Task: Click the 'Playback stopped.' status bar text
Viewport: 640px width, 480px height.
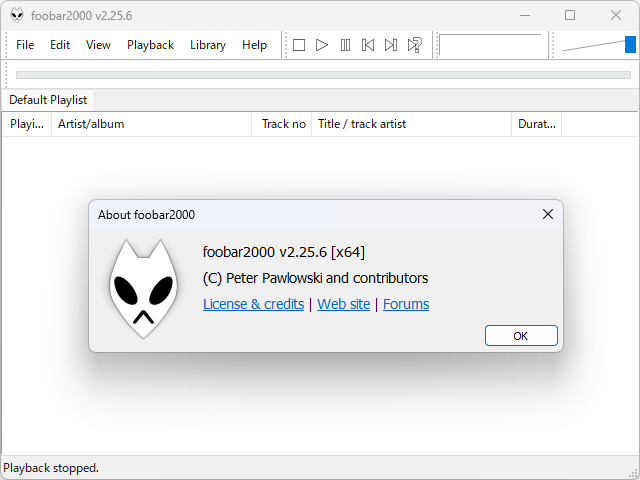Action: [x=51, y=468]
